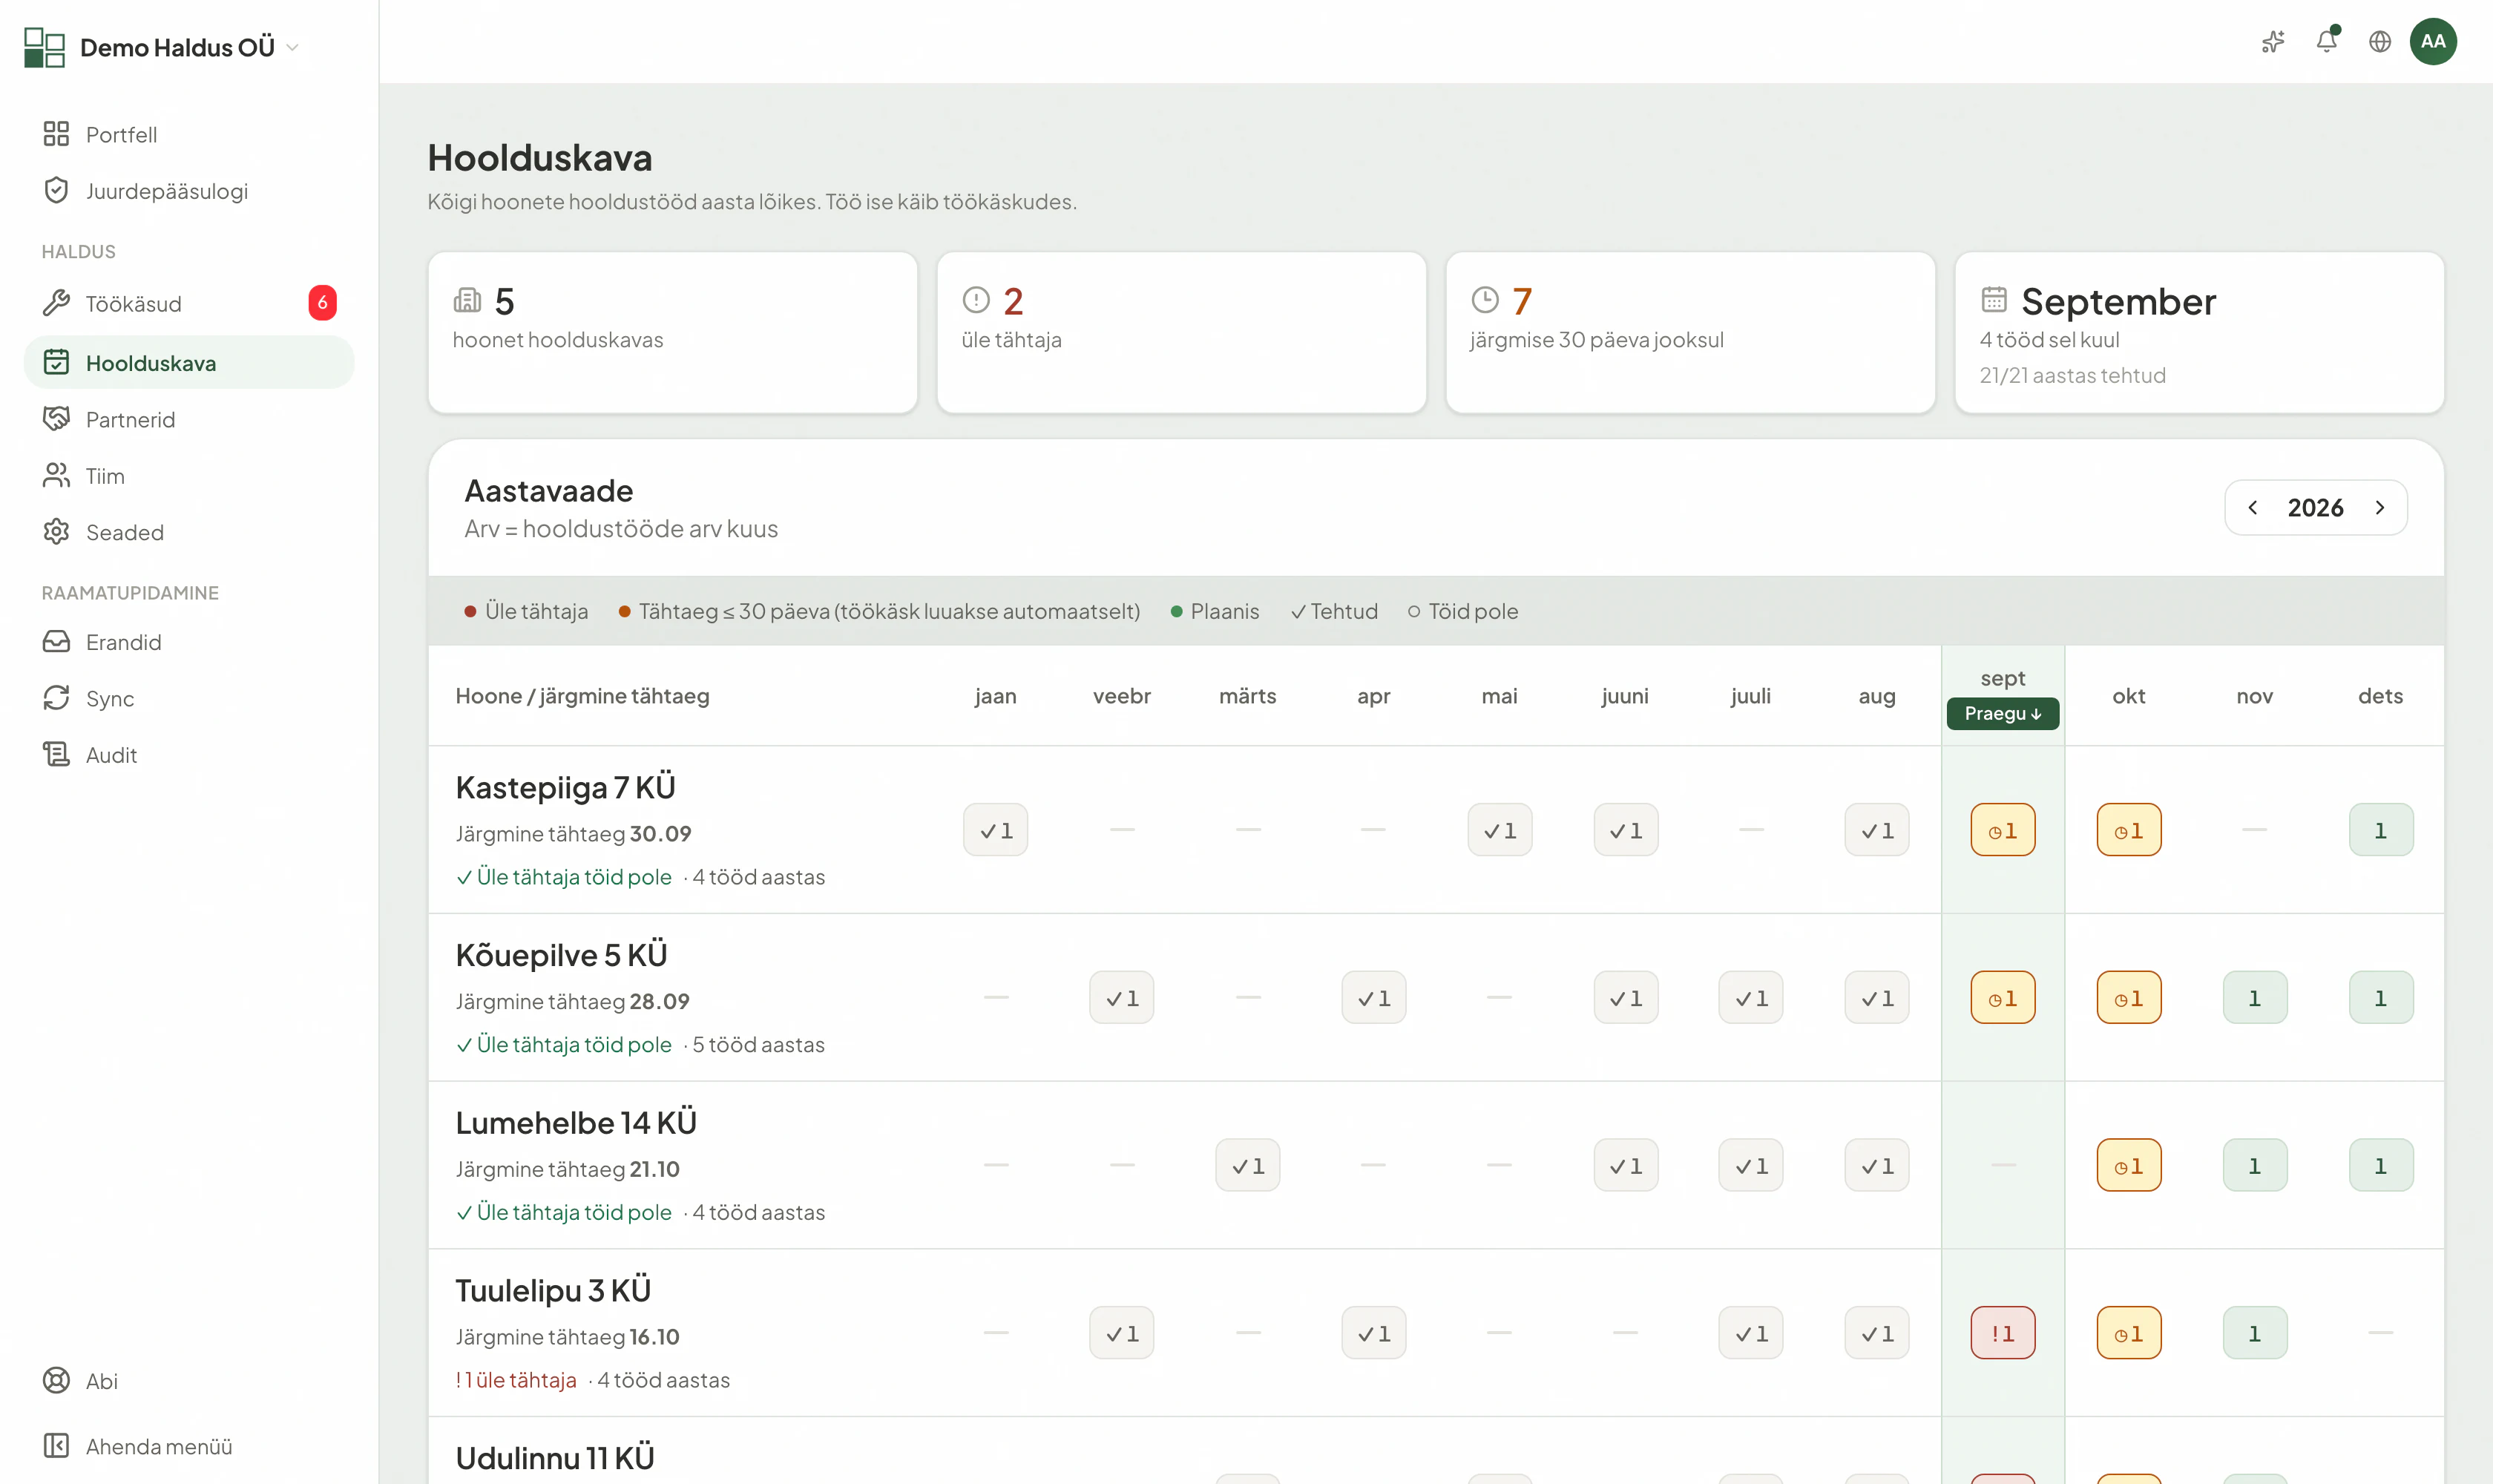
Task: Open Töökäsud in the sidebar
Action: click(x=189, y=303)
